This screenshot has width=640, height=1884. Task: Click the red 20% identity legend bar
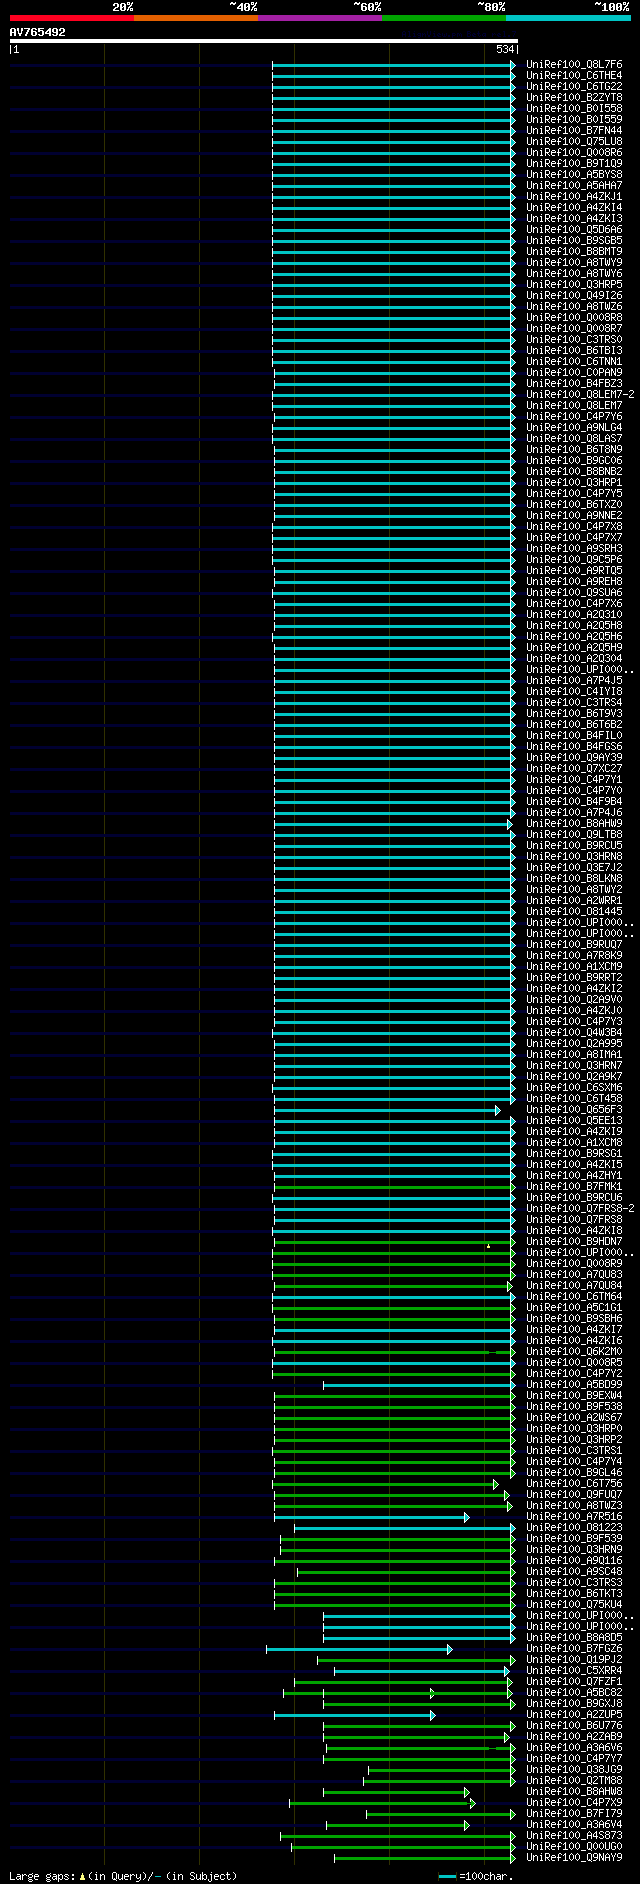(x=72, y=18)
